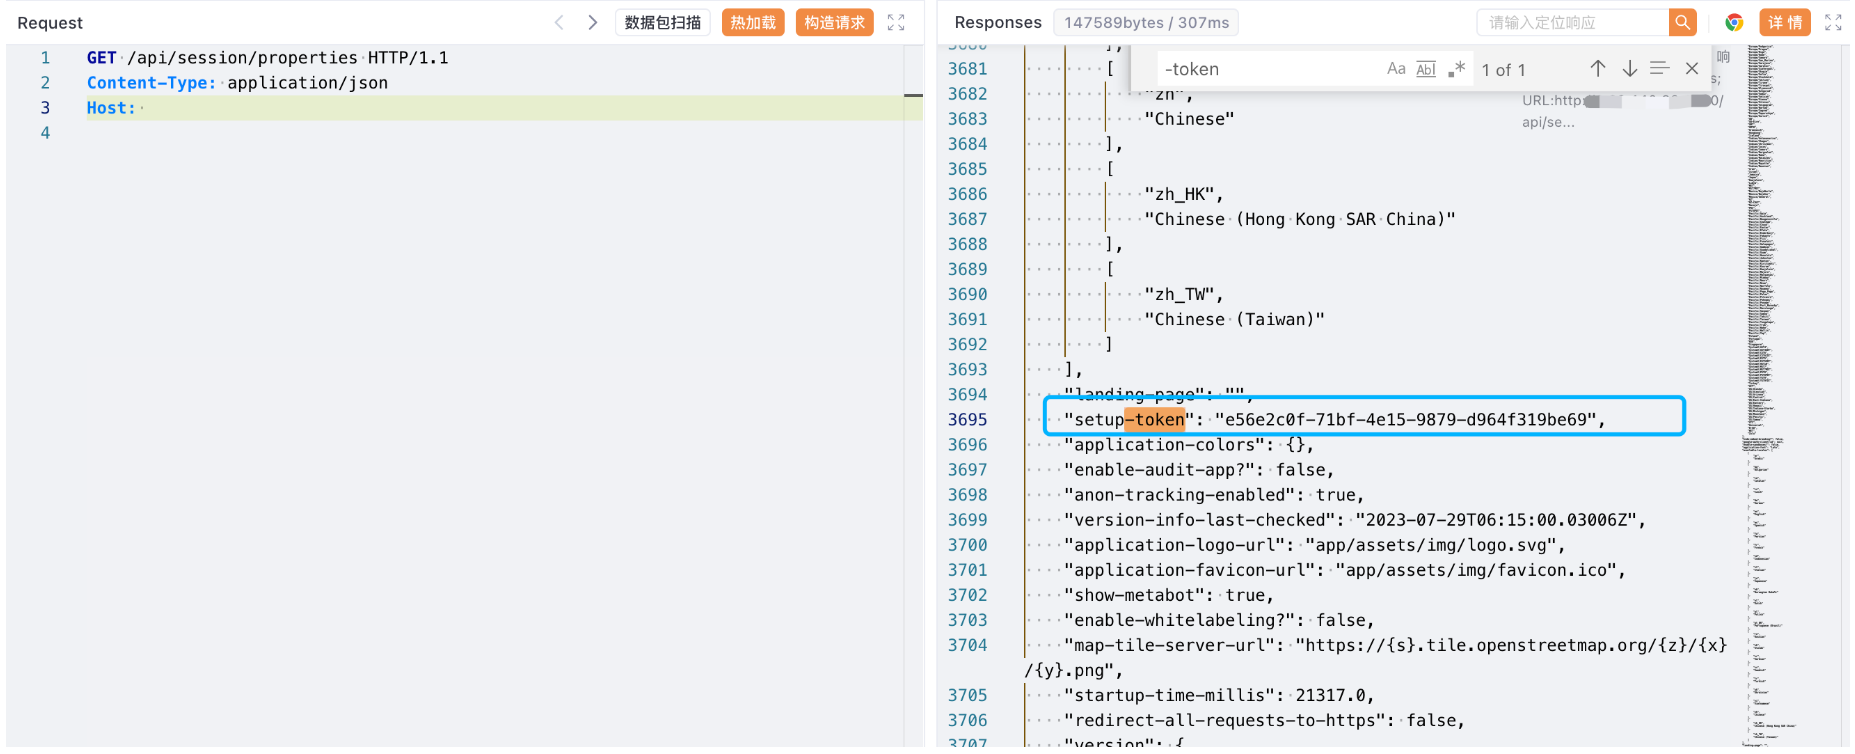Toggle Match Case (Aa) in find bar
This screenshot has height=754, width=1855.
click(1396, 68)
